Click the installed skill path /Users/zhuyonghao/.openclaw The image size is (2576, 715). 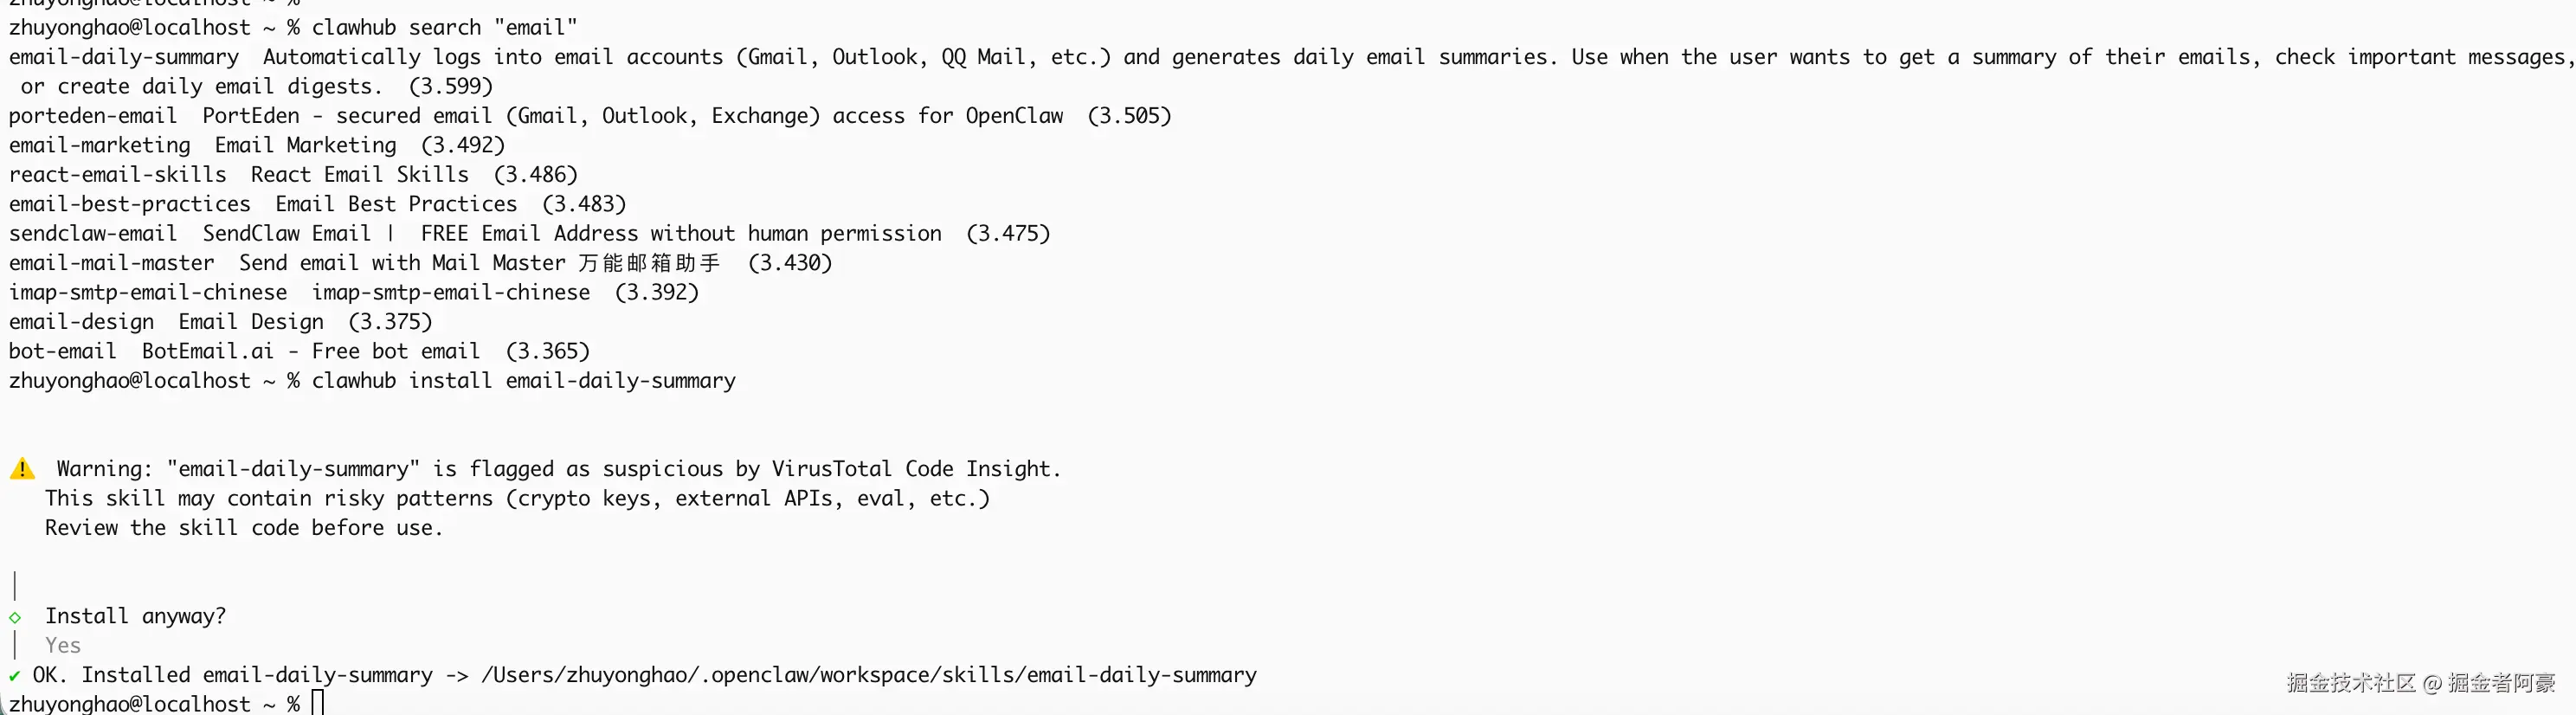pyautogui.click(x=868, y=675)
